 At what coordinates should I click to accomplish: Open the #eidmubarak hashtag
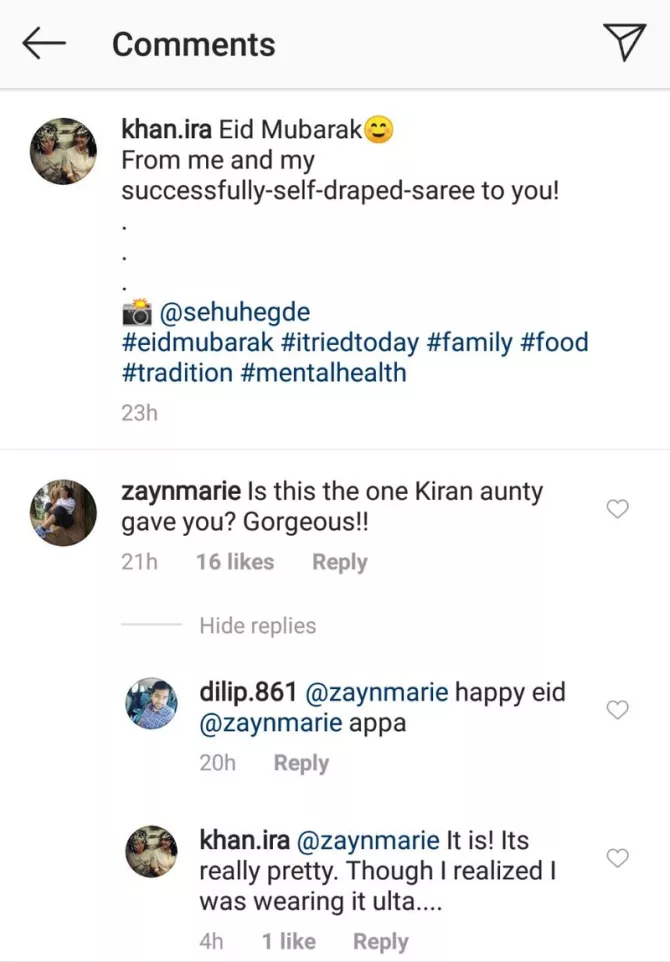pyautogui.click(x=196, y=343)
